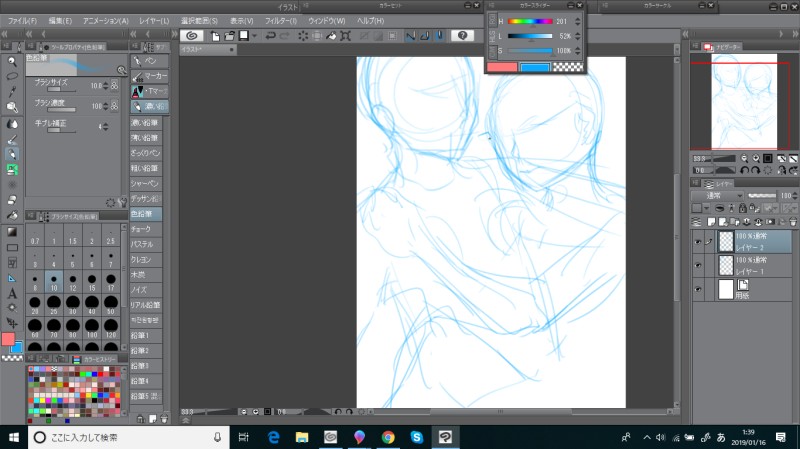Select the eyedropper tool
This screenshot has height=449, width=800.
pyautogui.click(x=12, y=92)
